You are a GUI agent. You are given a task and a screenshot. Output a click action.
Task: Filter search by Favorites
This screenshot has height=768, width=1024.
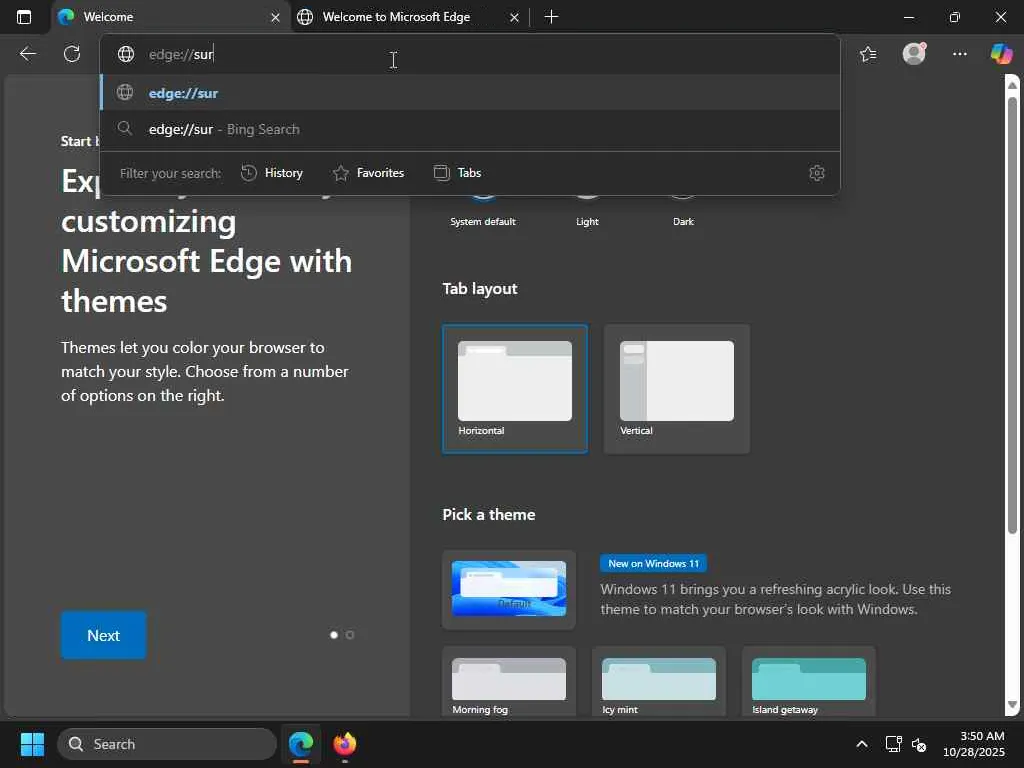point(369,173)
